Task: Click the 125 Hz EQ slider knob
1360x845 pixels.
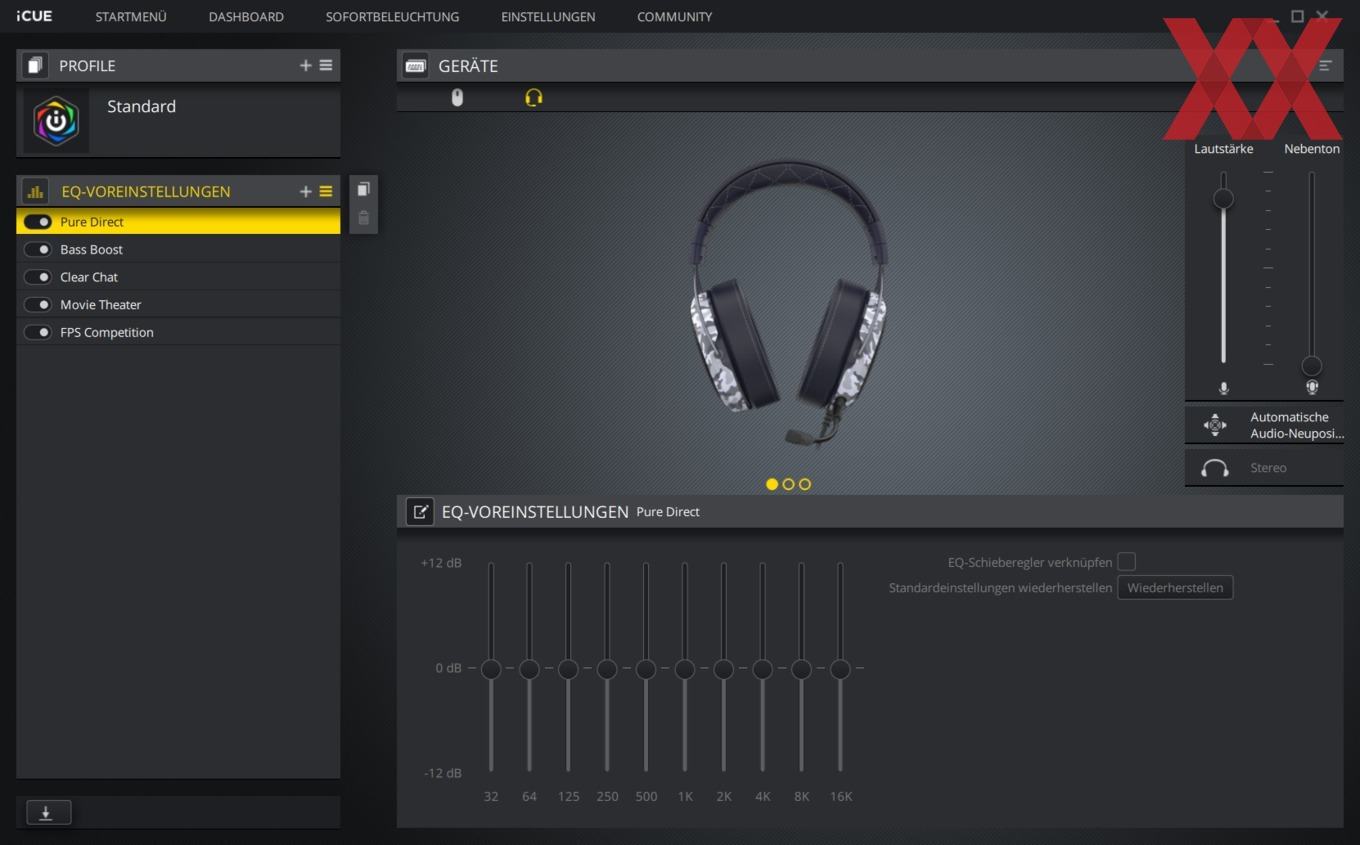Action: pos(568,669)
